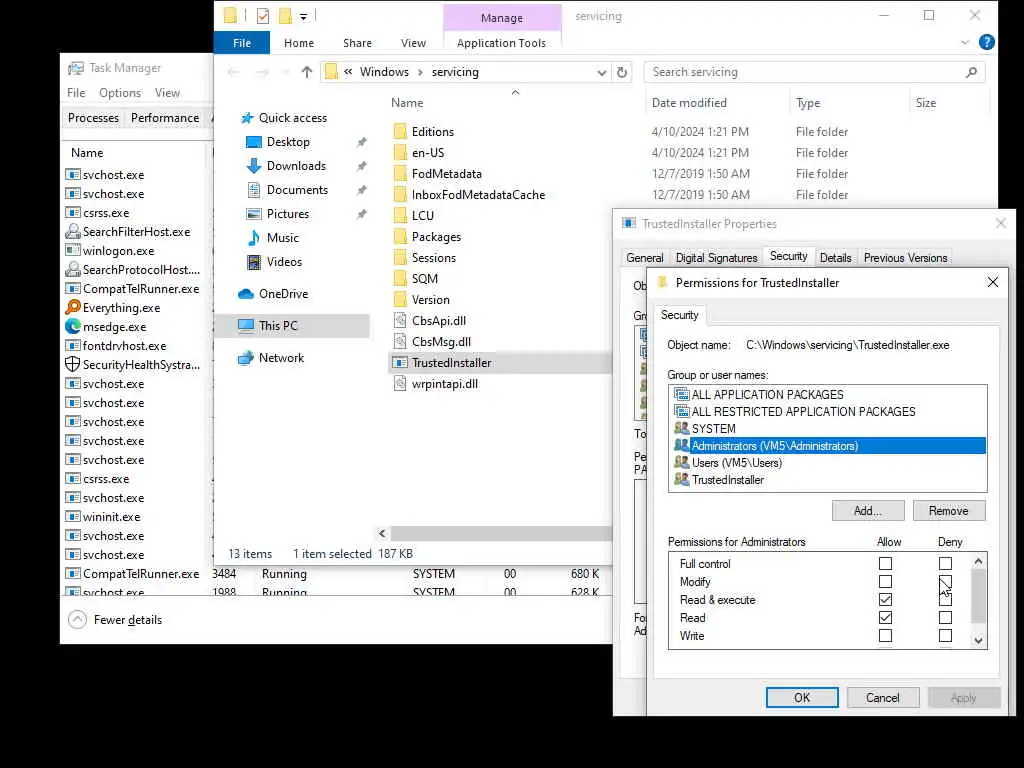Select winlogon.exe in Task Manager
The height and width of the screenshot is (768, 1024).
(x=118, y=251)
